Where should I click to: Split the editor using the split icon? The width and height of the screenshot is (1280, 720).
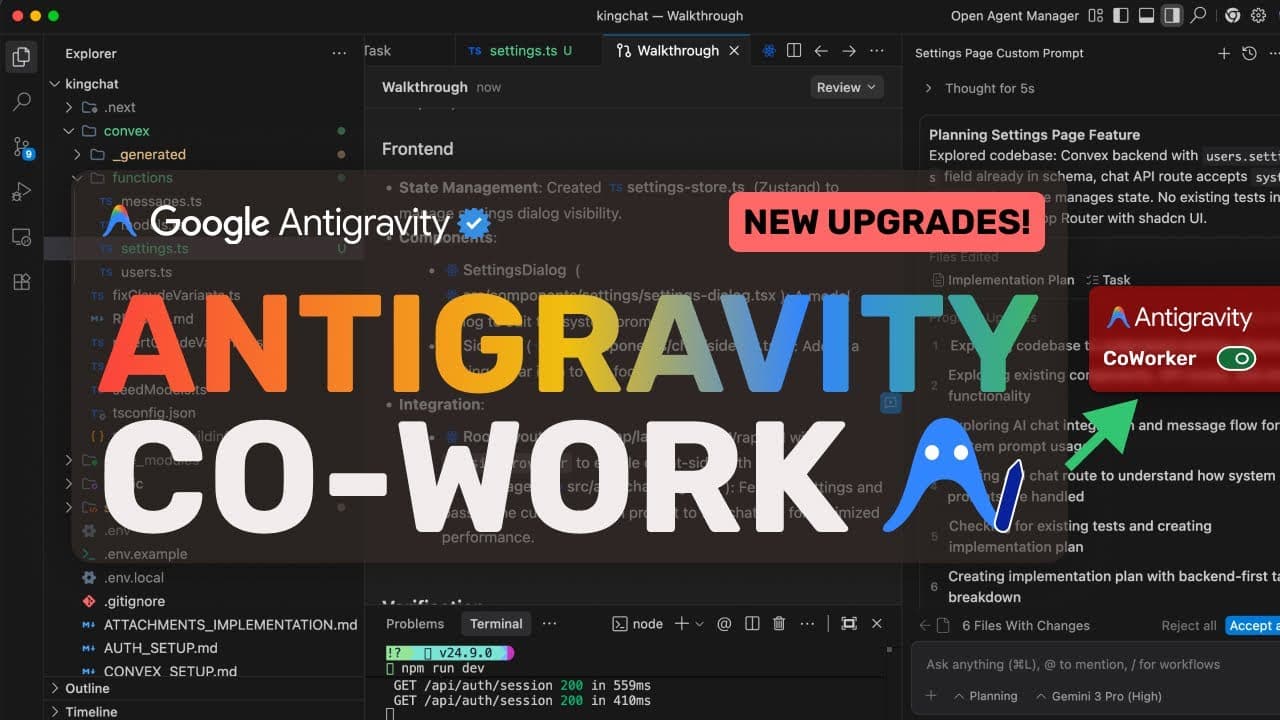(x=794, y=51)
